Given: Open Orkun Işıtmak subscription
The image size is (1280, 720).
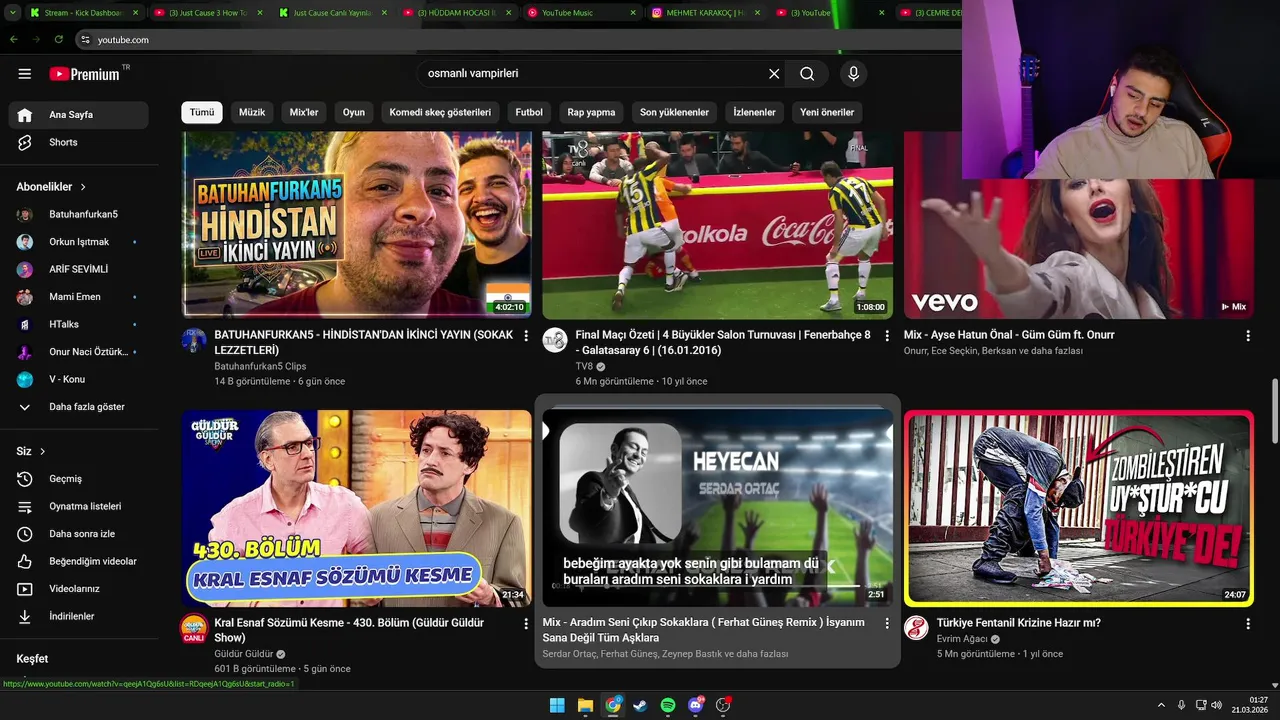Looking at the screenshot, I should [78, 242].
